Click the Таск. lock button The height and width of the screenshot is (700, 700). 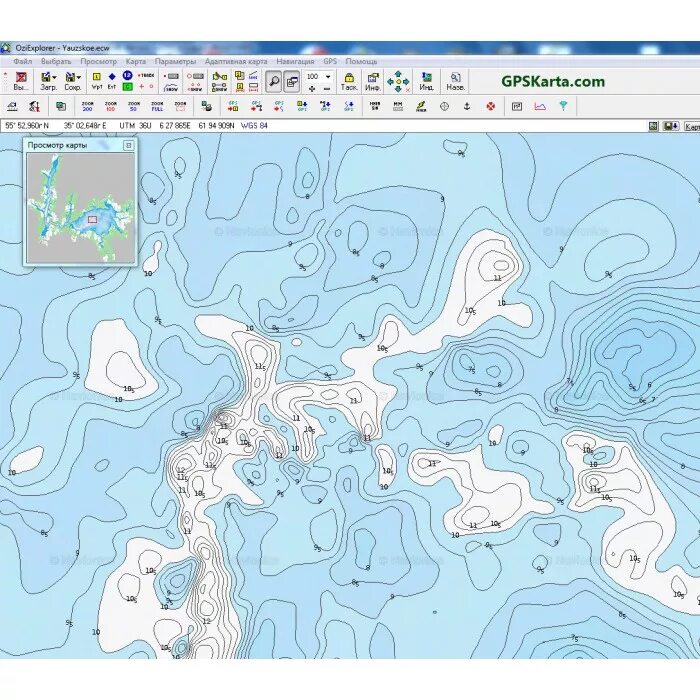pos(349,82)
